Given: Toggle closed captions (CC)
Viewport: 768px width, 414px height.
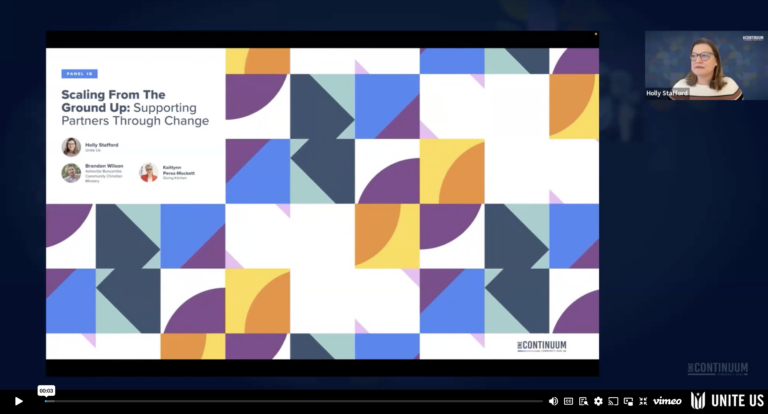Looking at the screenshot, I should [568, 401].
